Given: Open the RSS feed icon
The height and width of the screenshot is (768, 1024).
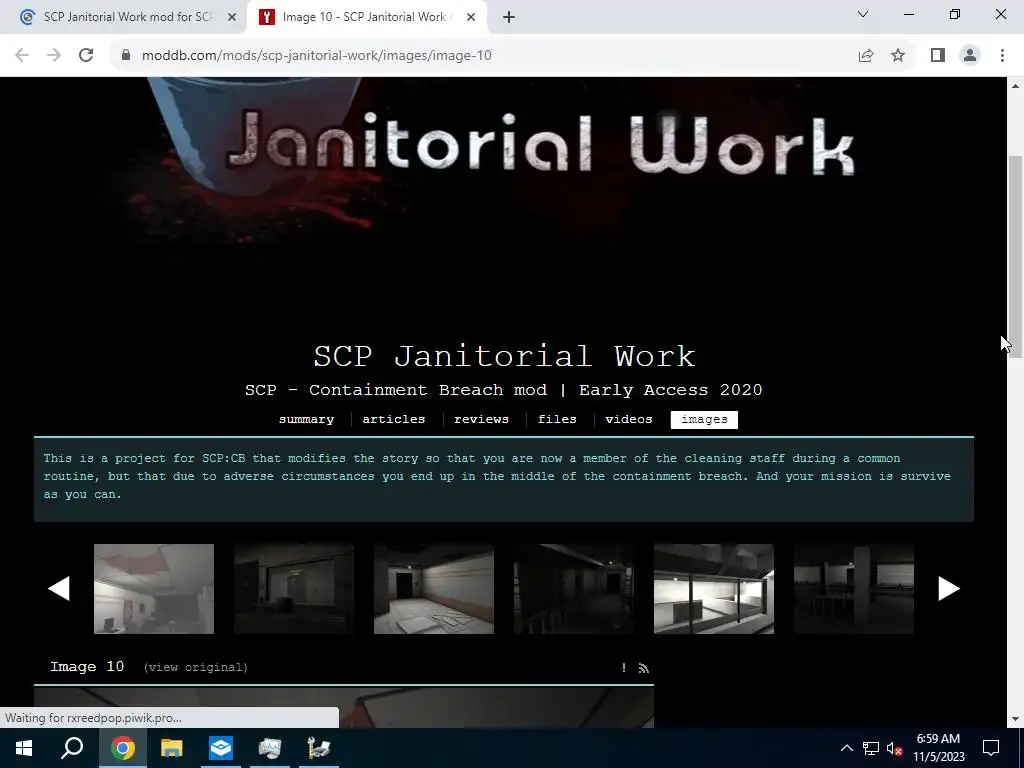Looking at the screenshot, I should coord(644,667).
